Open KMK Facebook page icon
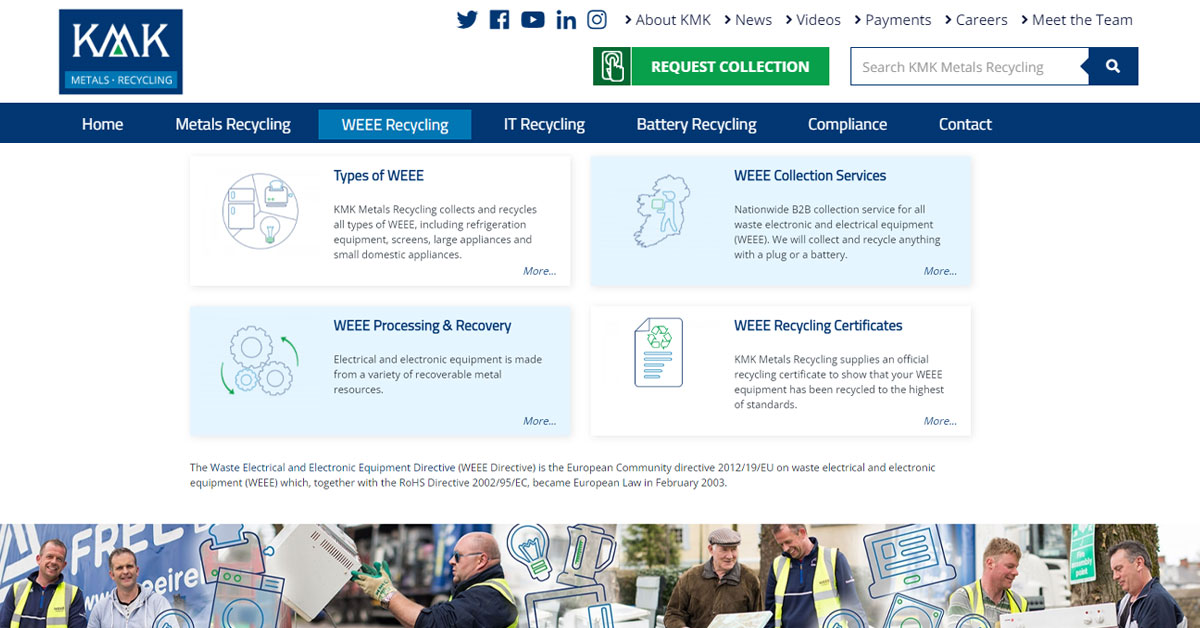Image resolution: width=1200 pixels, height=628 pixels. pos(500,19)
